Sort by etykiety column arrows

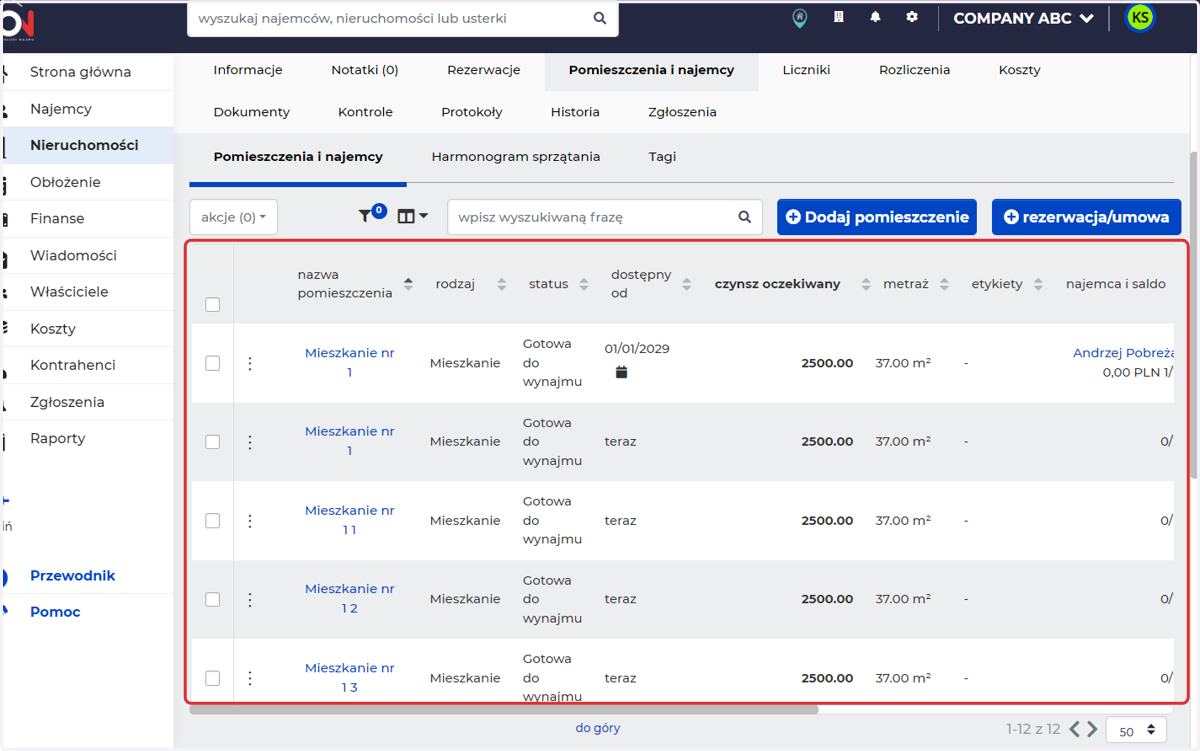(x=1039, y=284)
